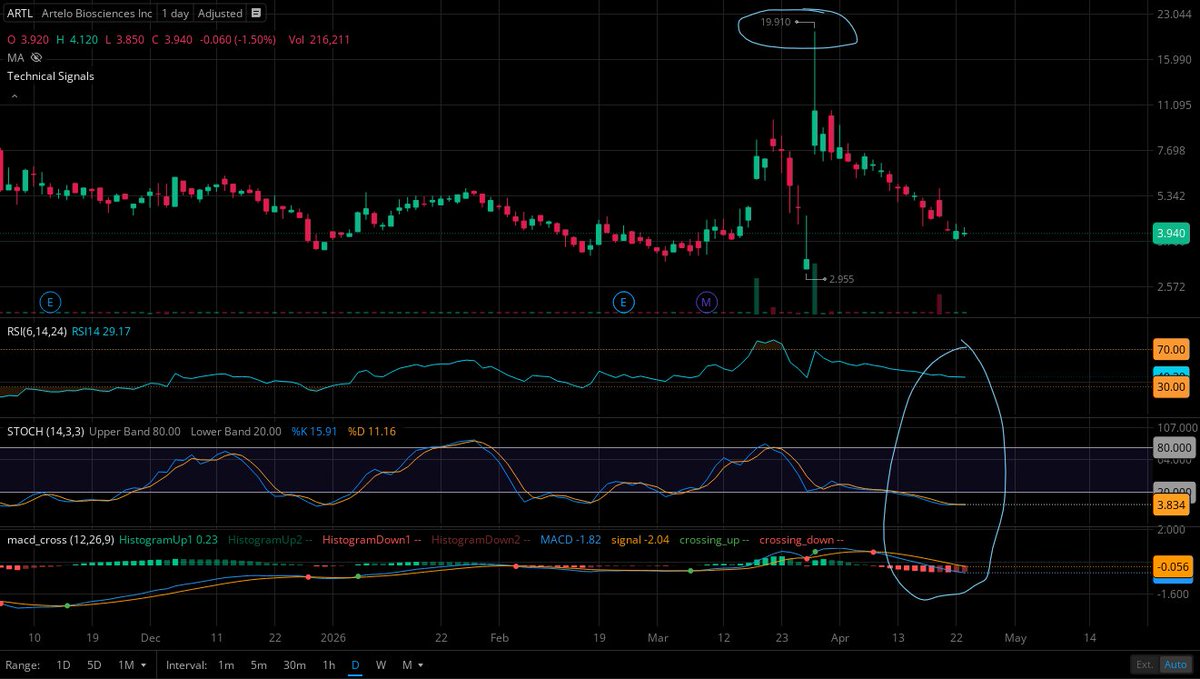This screenshot has width=1200, height=679.
Task: Click the RSI(6,14,24) indicator label
Action: (x=36, y=331)
